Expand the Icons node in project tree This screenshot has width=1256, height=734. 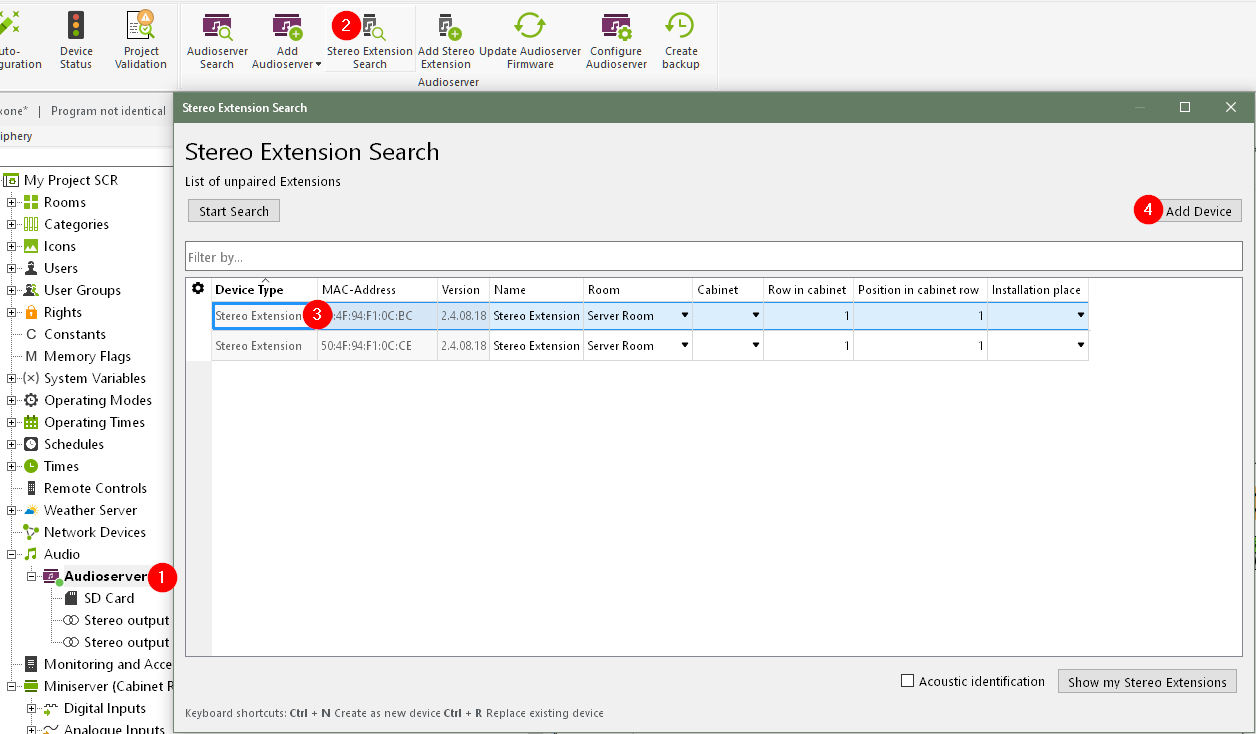coord(12,246)
